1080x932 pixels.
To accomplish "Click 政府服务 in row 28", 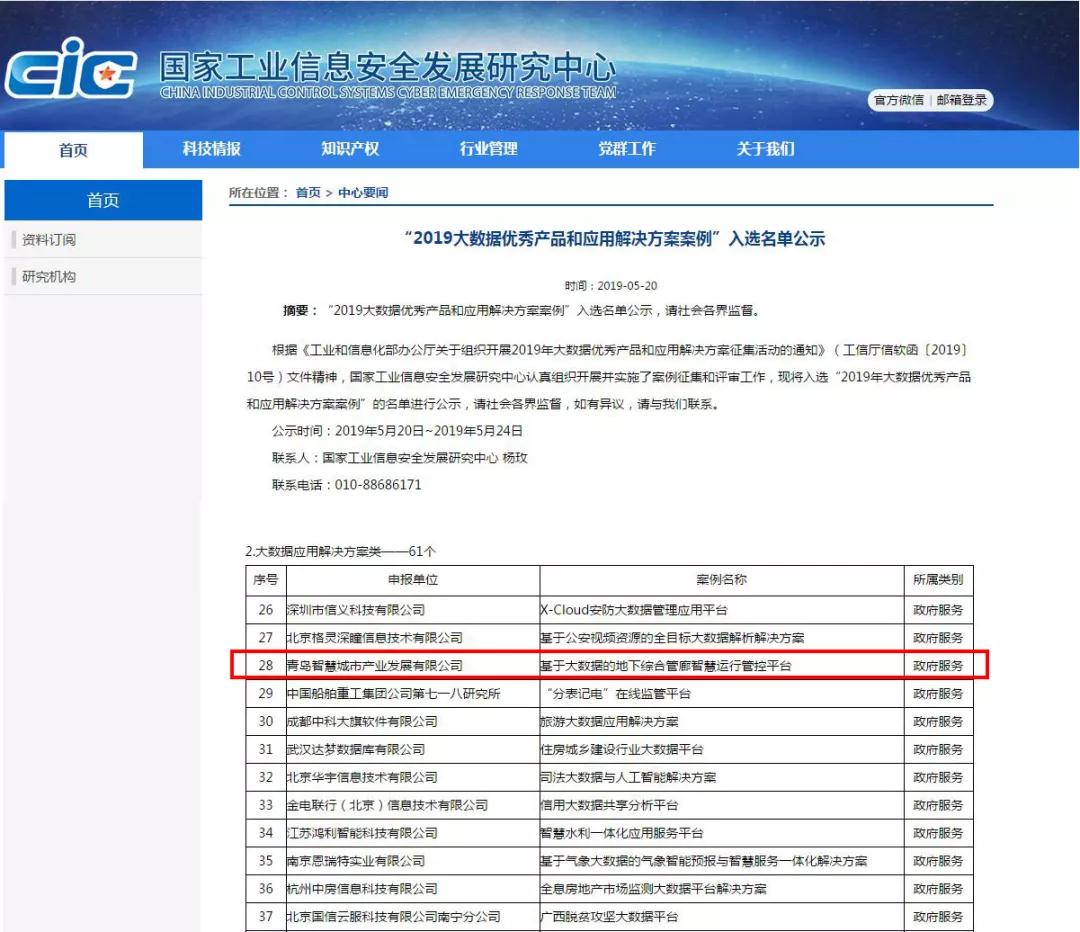I will click(x=938, y=666).
